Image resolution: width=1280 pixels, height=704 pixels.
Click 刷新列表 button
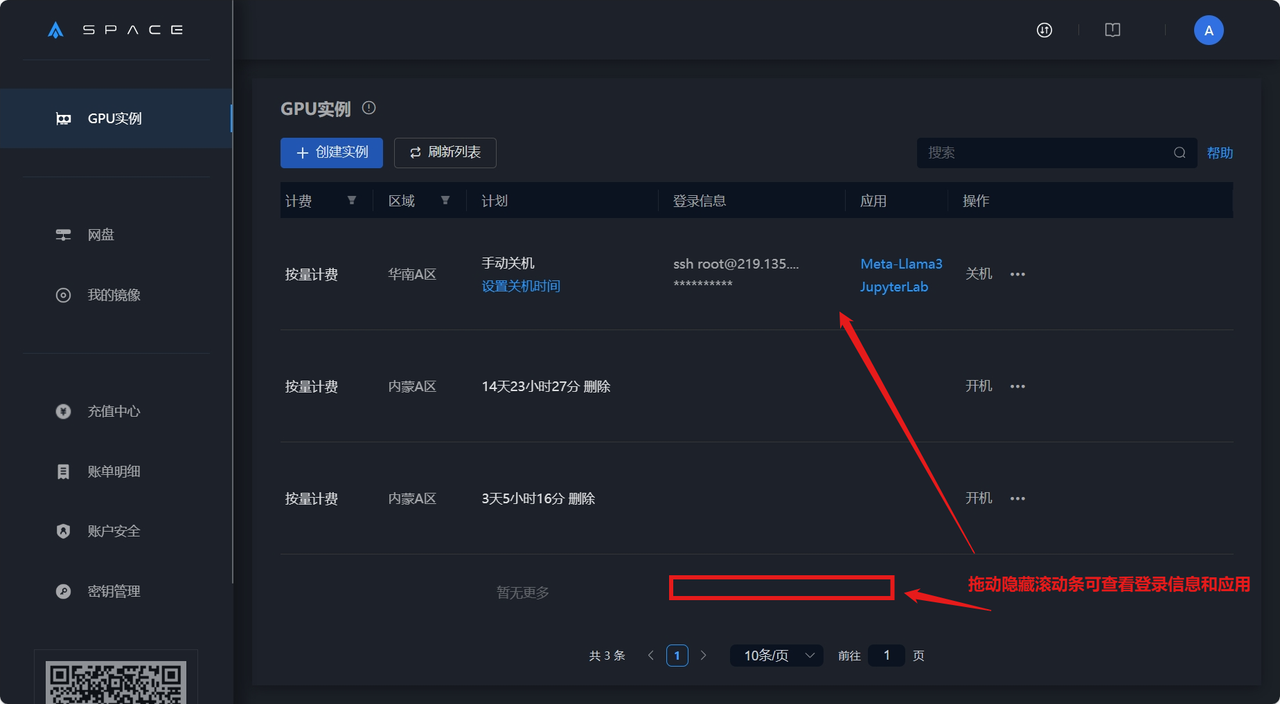[x=445, y=153]
